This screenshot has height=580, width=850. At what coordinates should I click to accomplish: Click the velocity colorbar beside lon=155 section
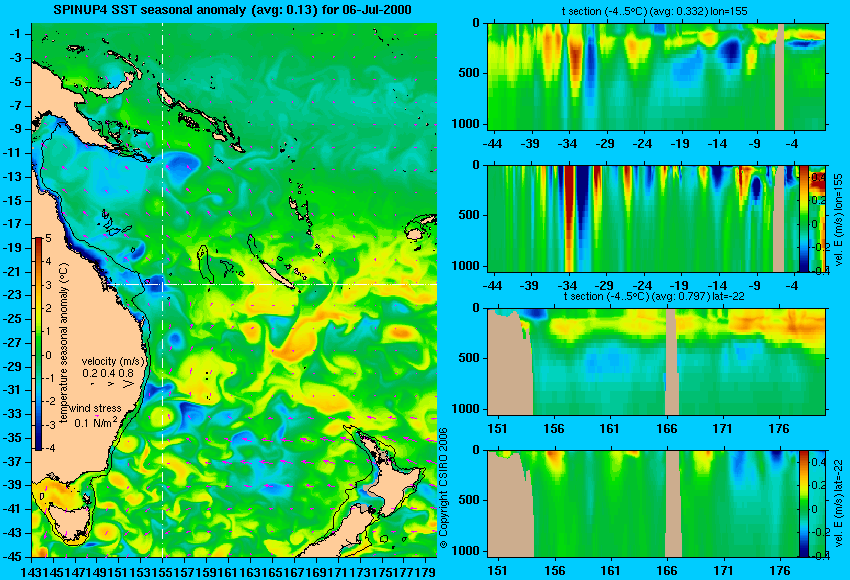pyautogui.click(x=805, y=220)
